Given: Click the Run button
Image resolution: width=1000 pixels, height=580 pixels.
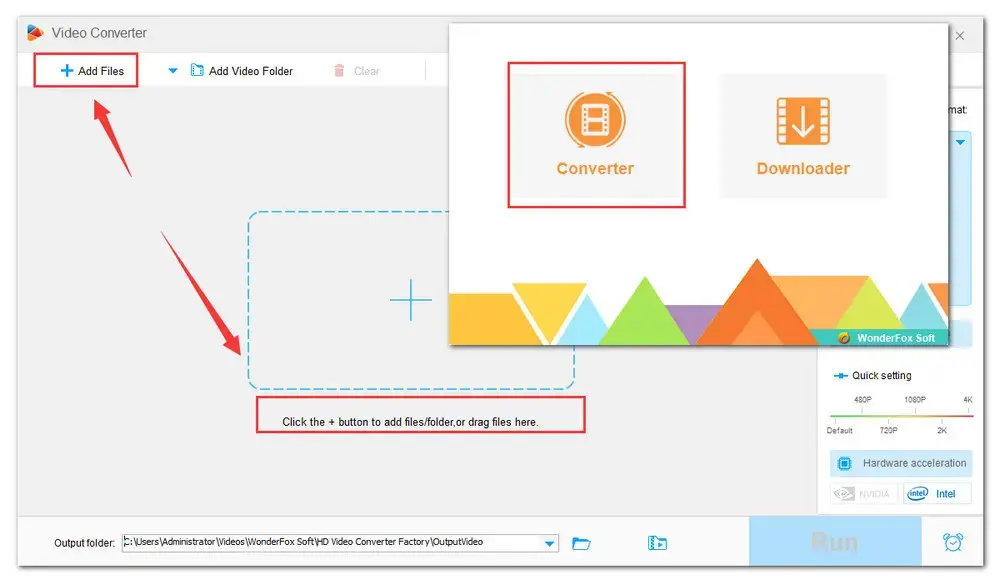Looking at the screenshot, I should point(835,541).
